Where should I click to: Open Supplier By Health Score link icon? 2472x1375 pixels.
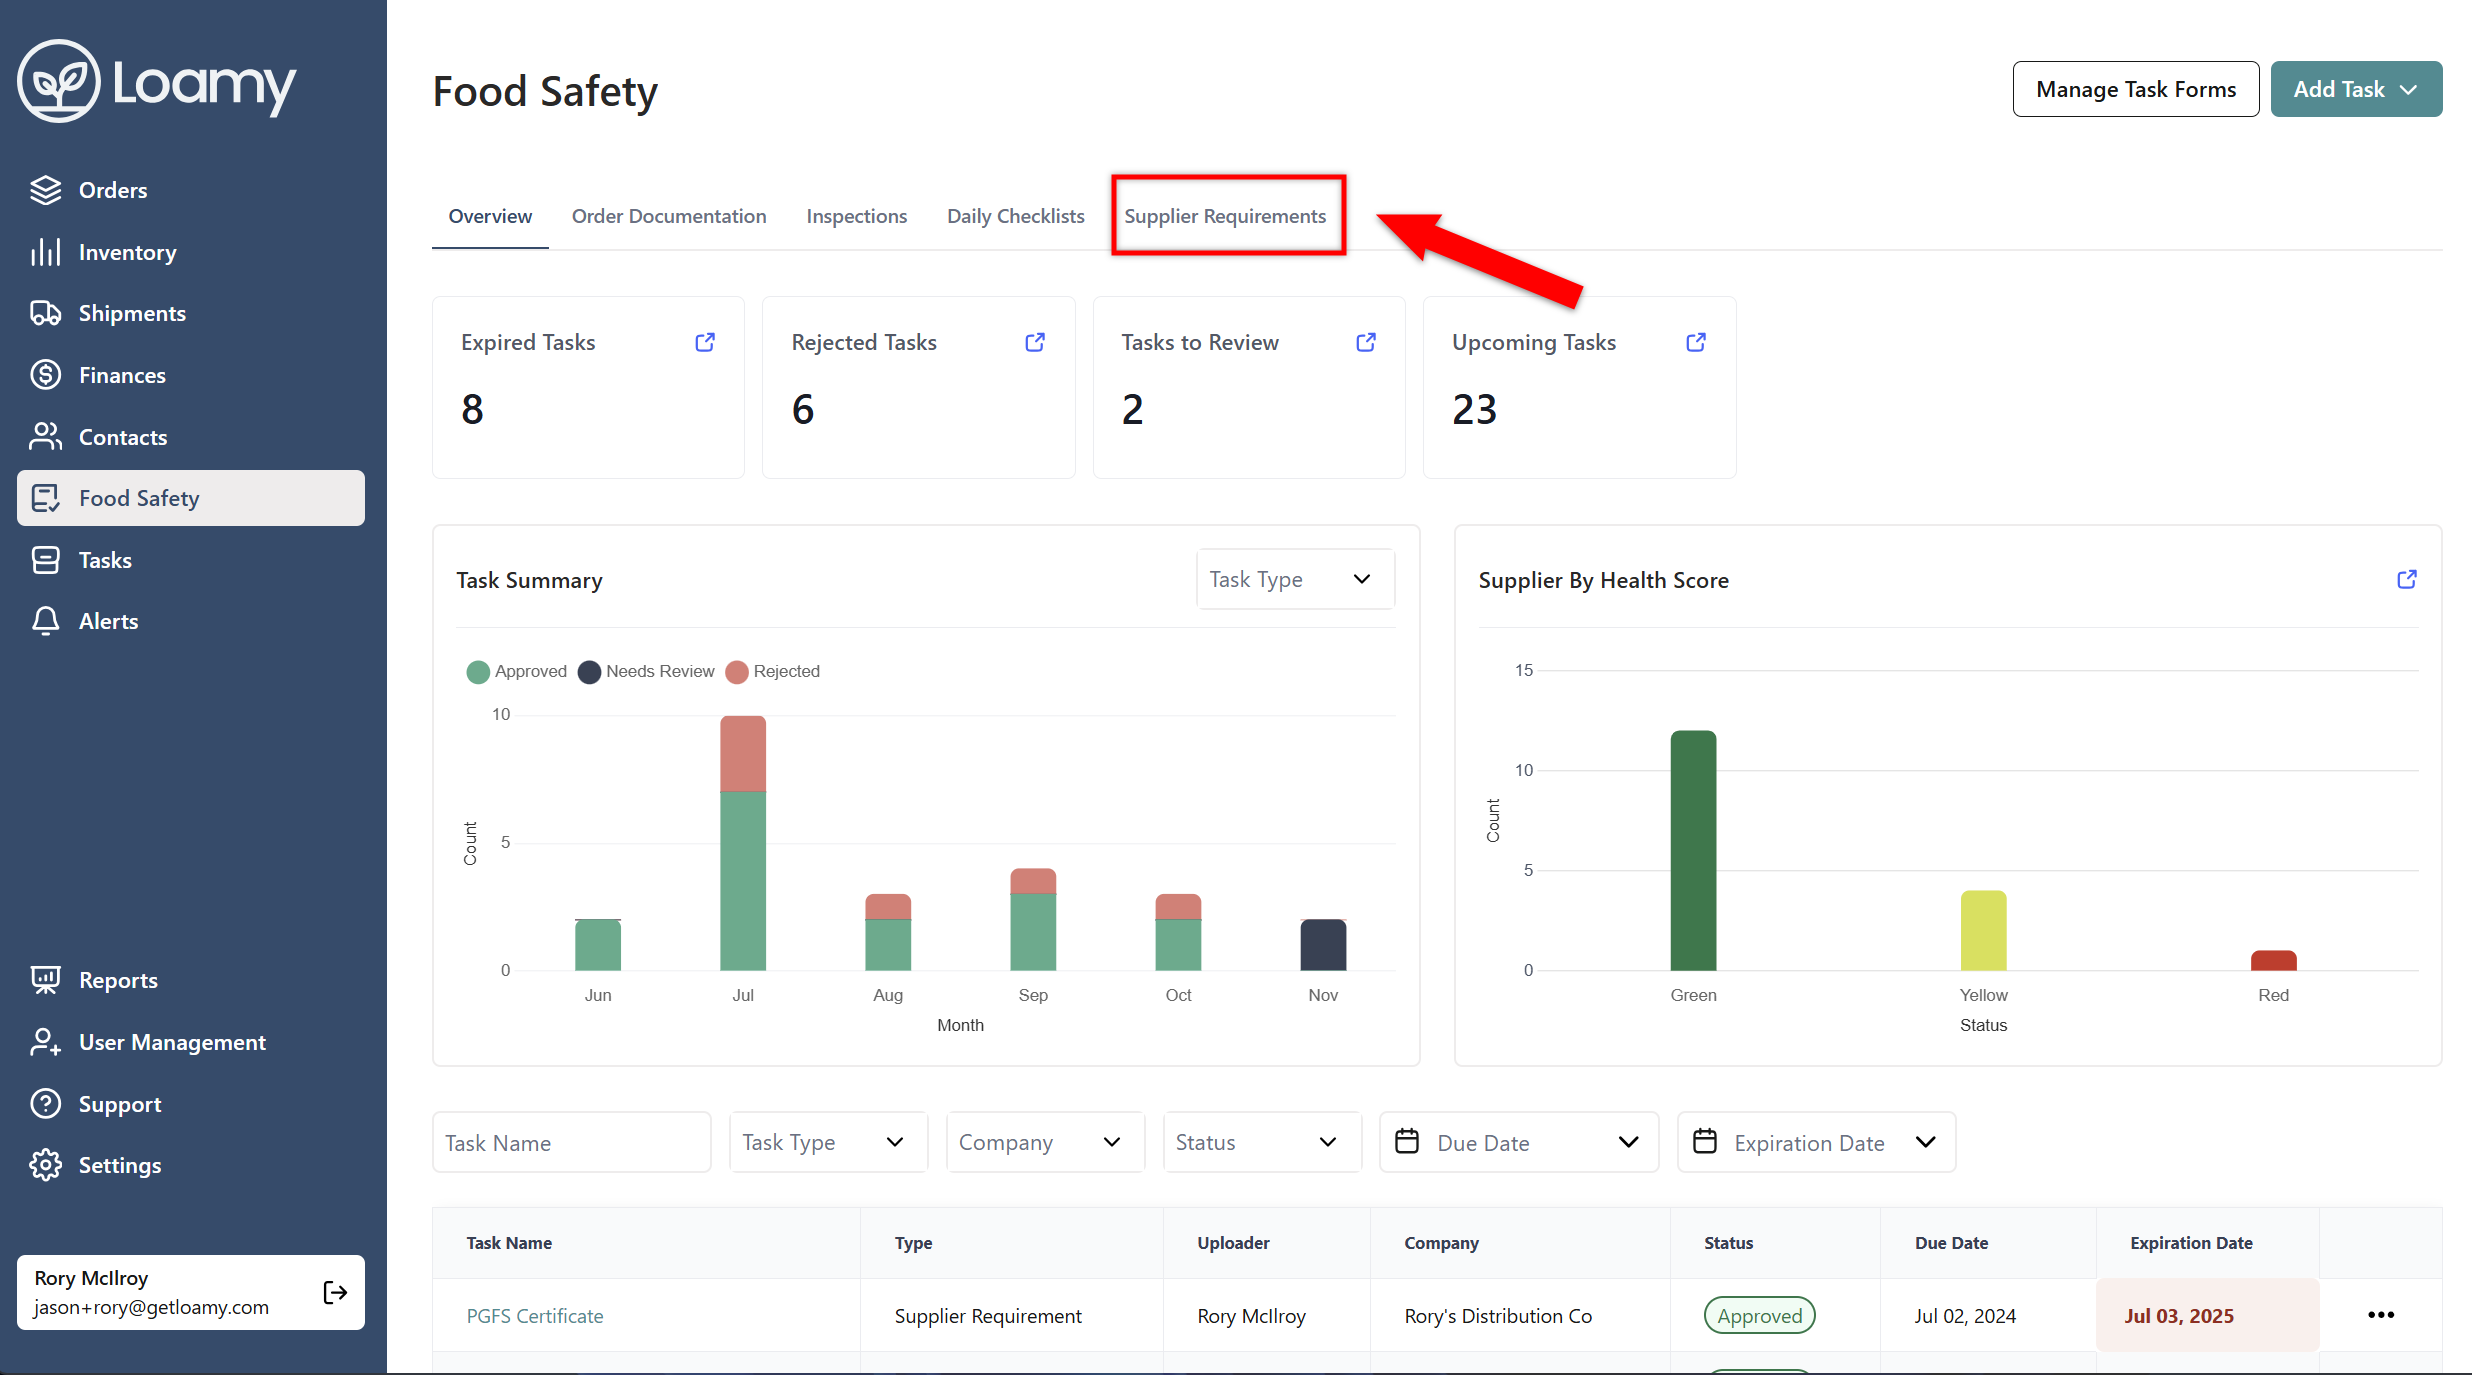coord(2407,579)
